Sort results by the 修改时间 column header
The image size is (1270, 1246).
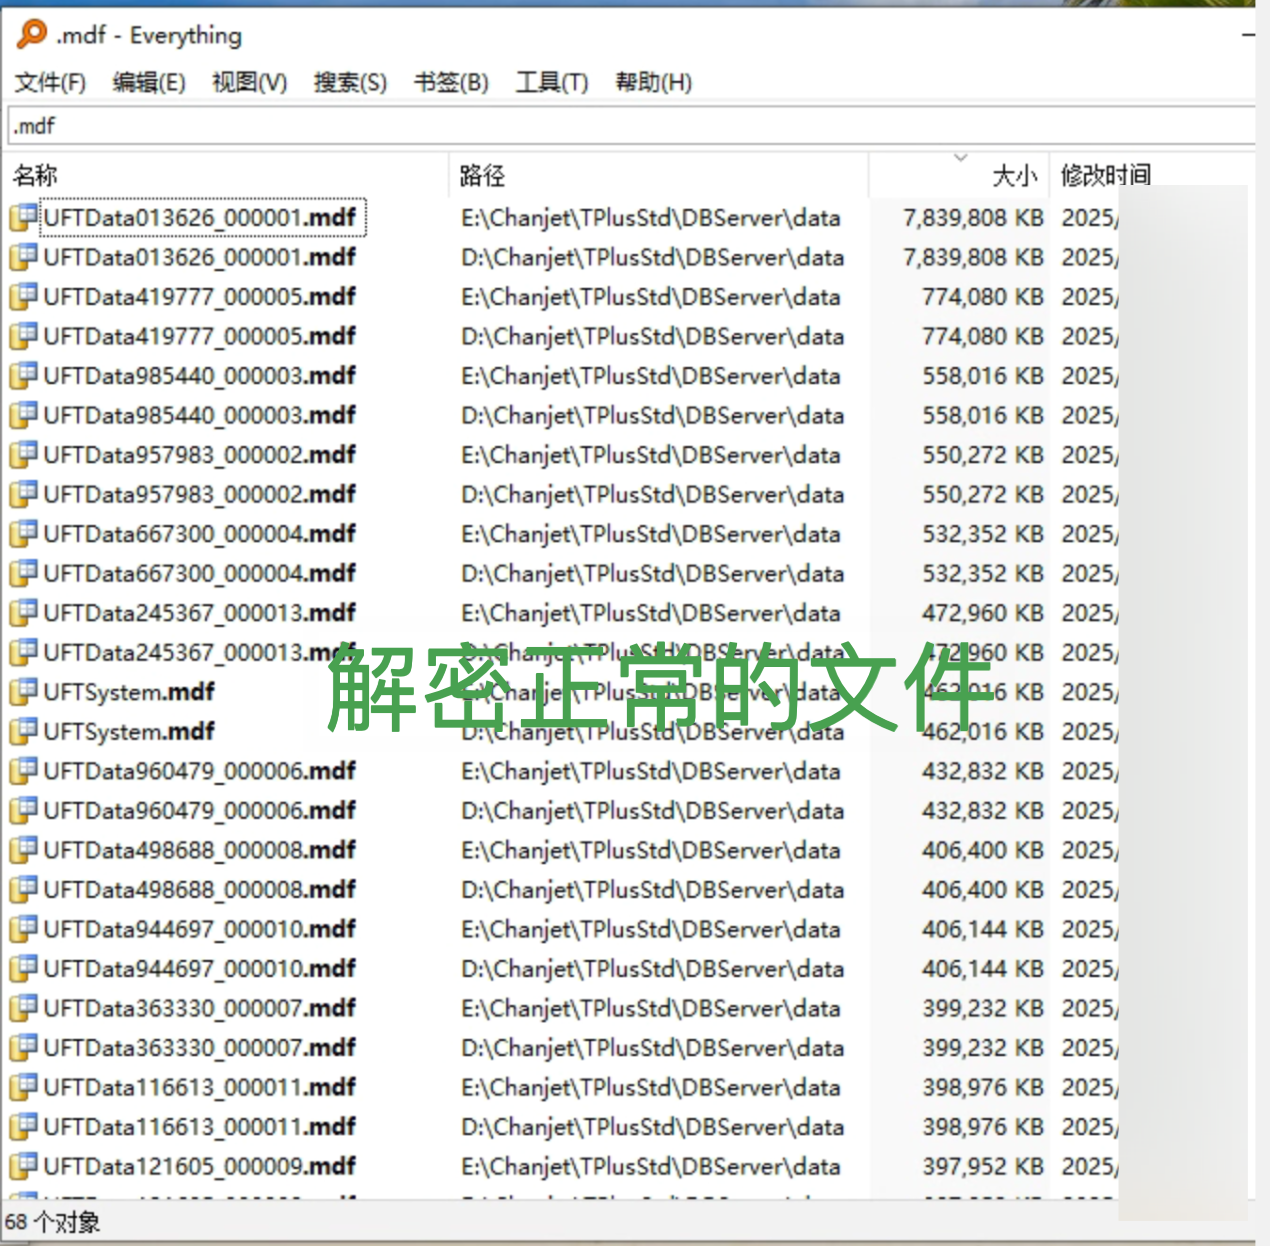click(1106, 176)
